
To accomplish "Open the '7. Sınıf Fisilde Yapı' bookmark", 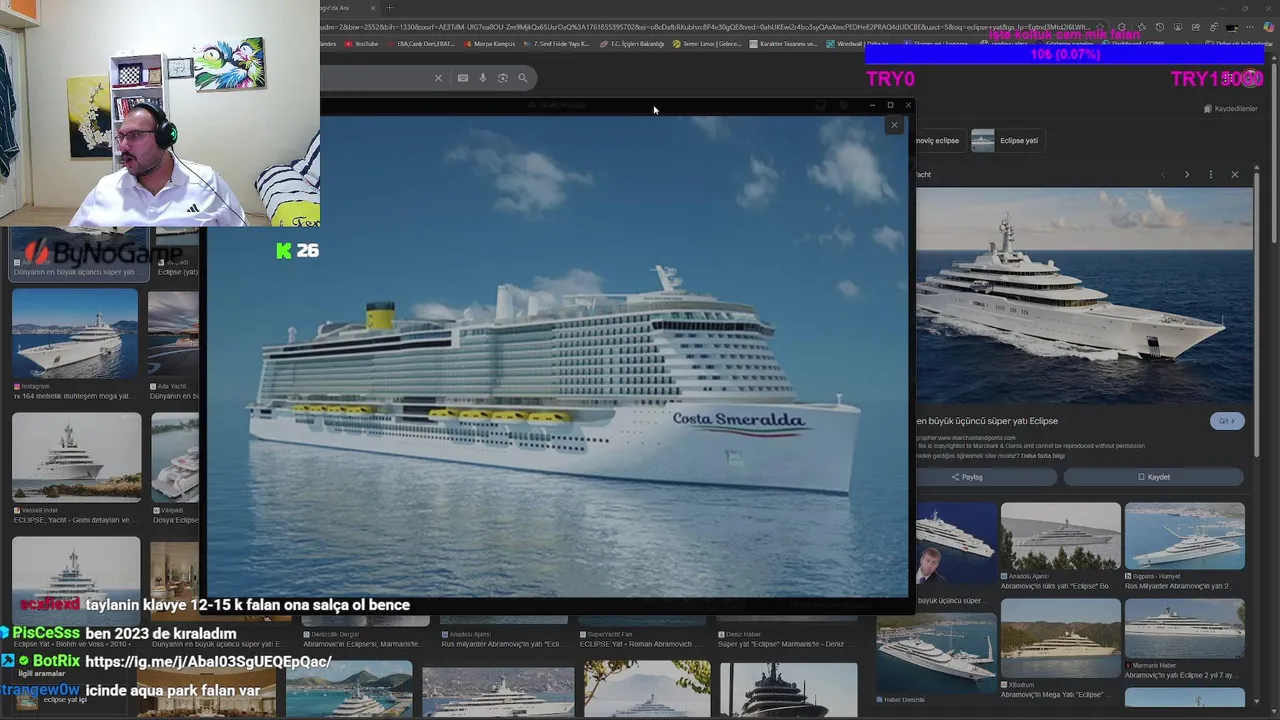I will click(x=557, y=44).
